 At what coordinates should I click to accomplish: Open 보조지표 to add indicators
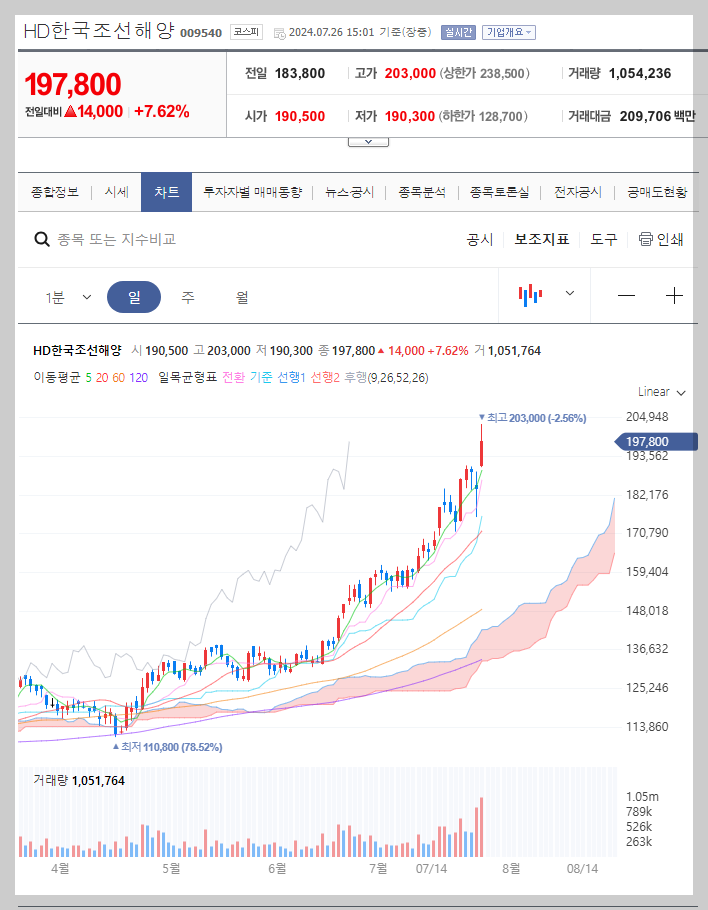pyautogui.click(x=541, y=240)
